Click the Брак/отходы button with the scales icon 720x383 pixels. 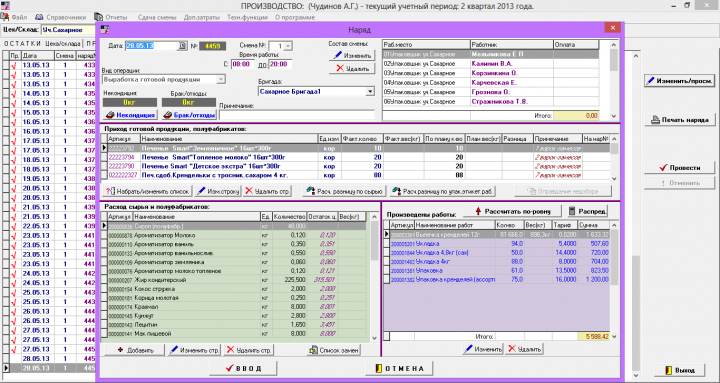pos(189,115)
